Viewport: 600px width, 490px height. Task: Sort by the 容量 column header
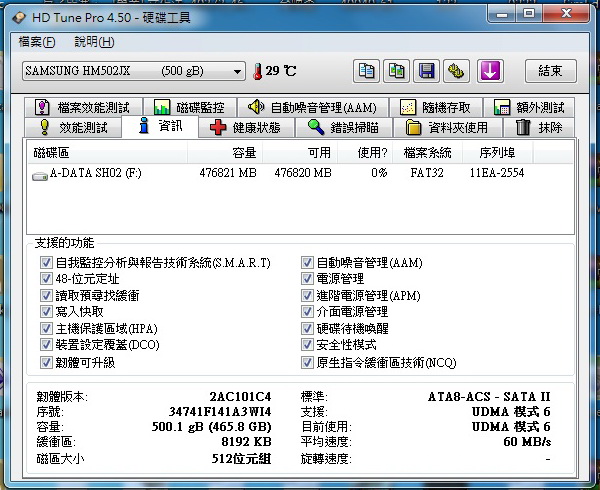225,153
